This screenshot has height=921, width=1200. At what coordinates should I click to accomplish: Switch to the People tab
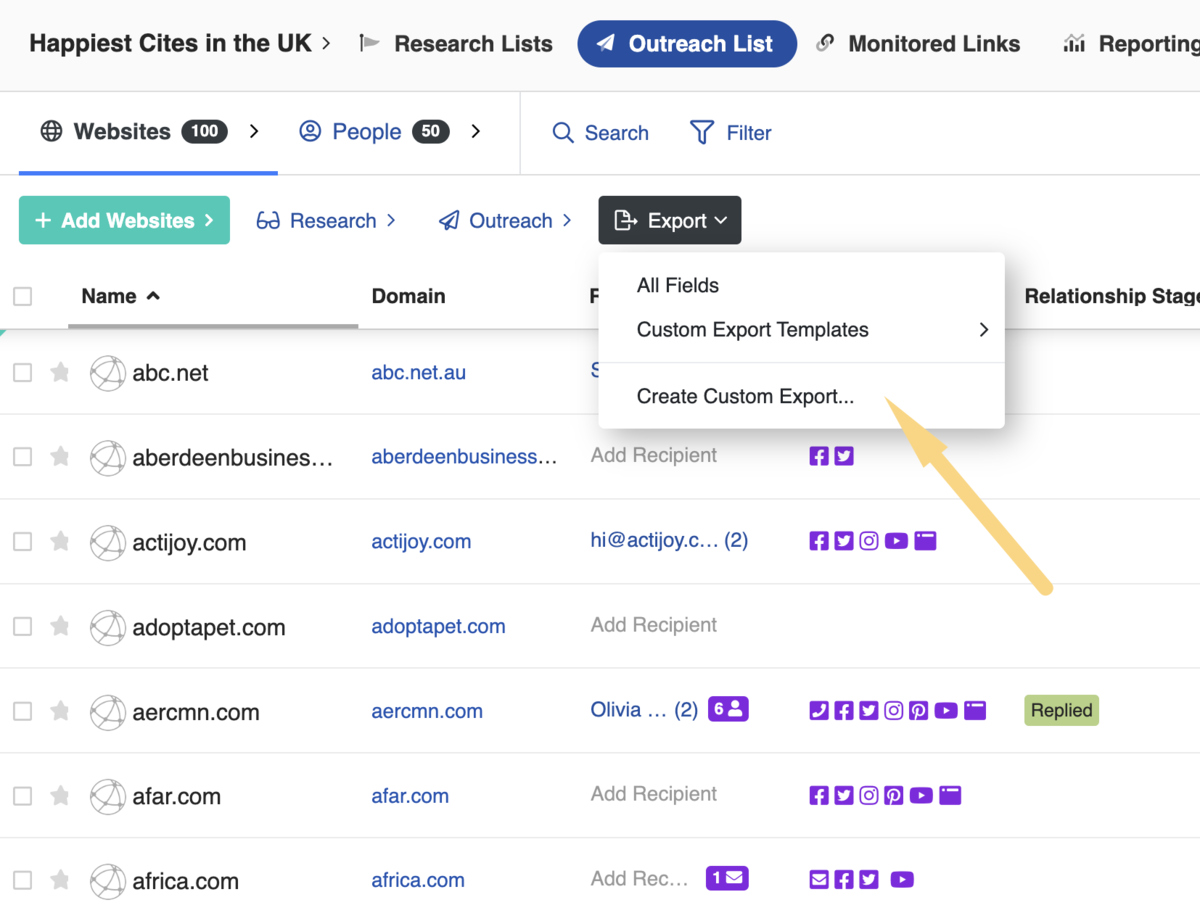coord(366,132)
